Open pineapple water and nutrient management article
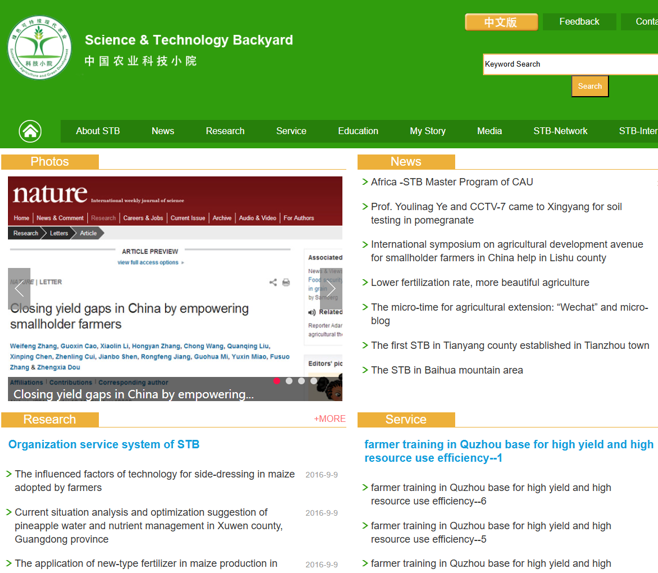The image size is (658, 573). [x=149, y=526]
